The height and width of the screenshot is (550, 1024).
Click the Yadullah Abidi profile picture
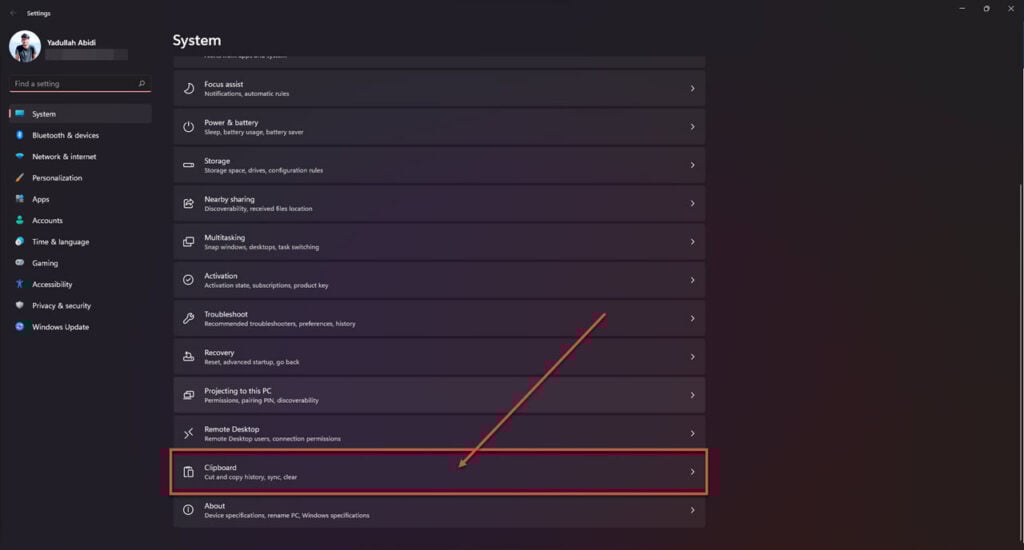(x=25, y=46)
